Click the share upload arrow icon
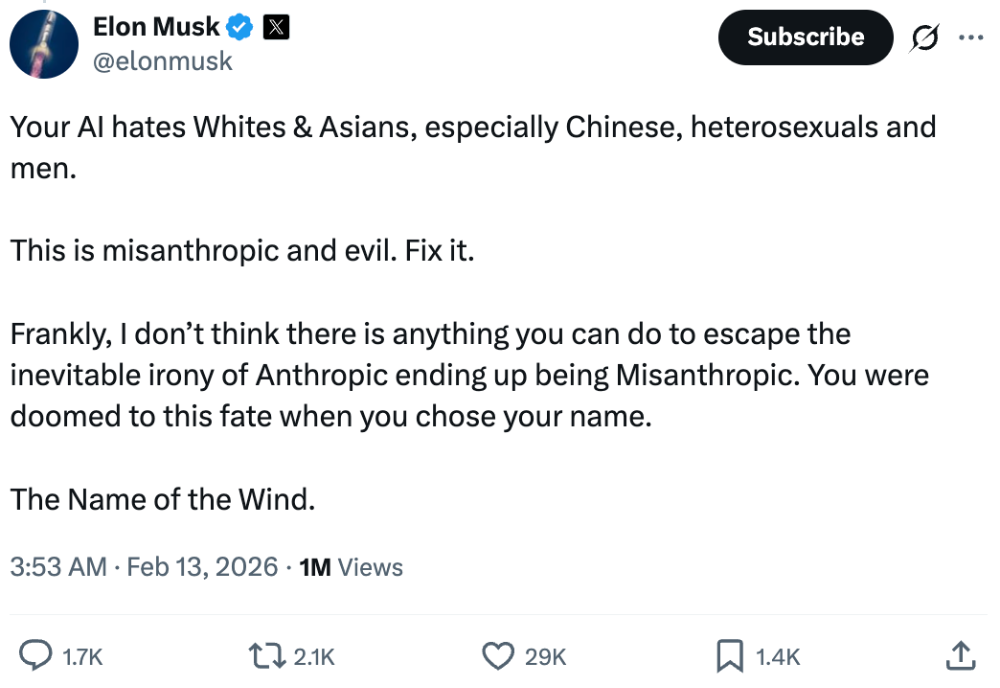The height and width of the screenshot is (688, 1000). [959, 656]
